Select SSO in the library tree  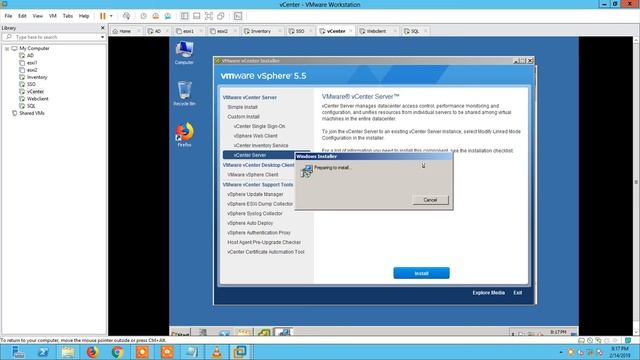(x=31, y=84)
